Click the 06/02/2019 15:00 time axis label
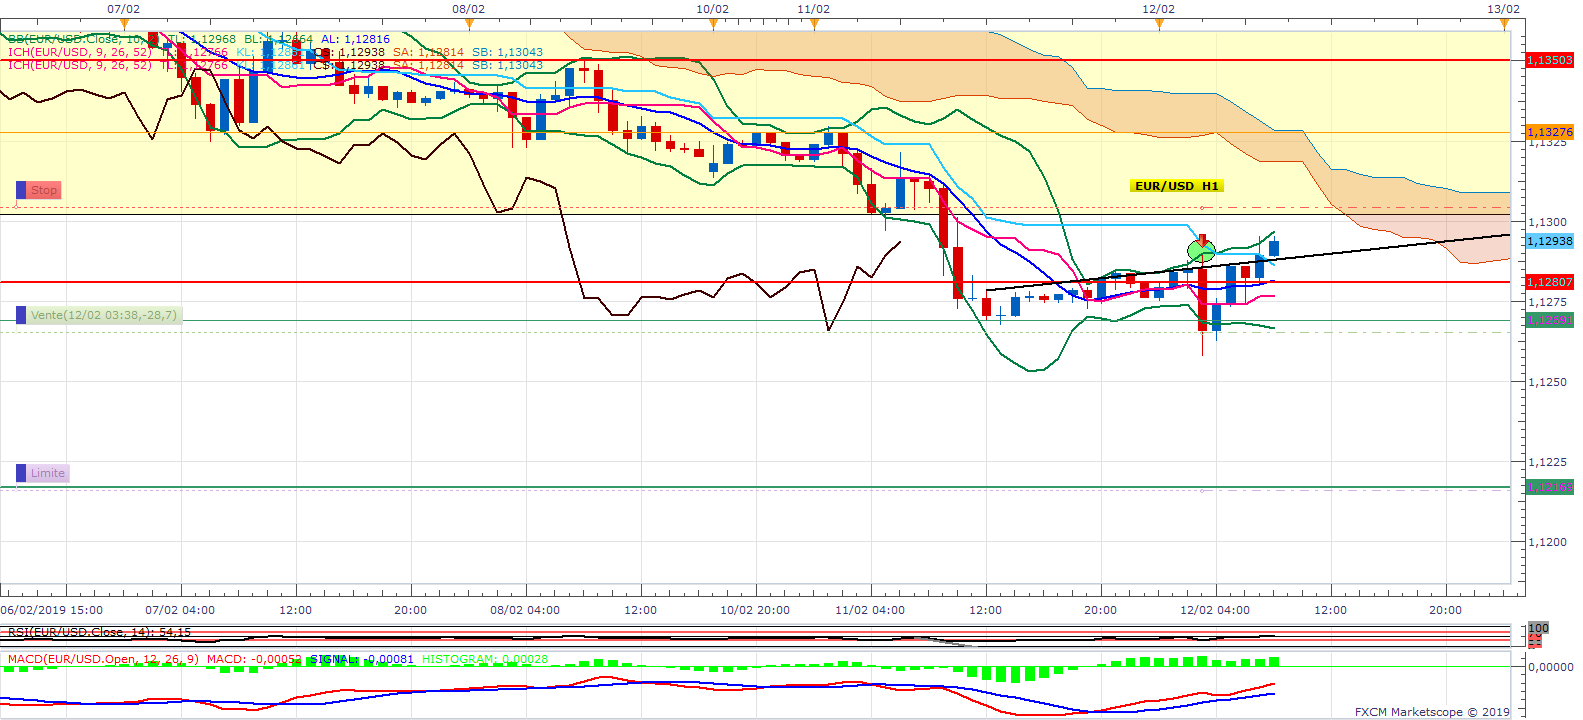Viewport: 1583px width, 720px height. [51, 610]
